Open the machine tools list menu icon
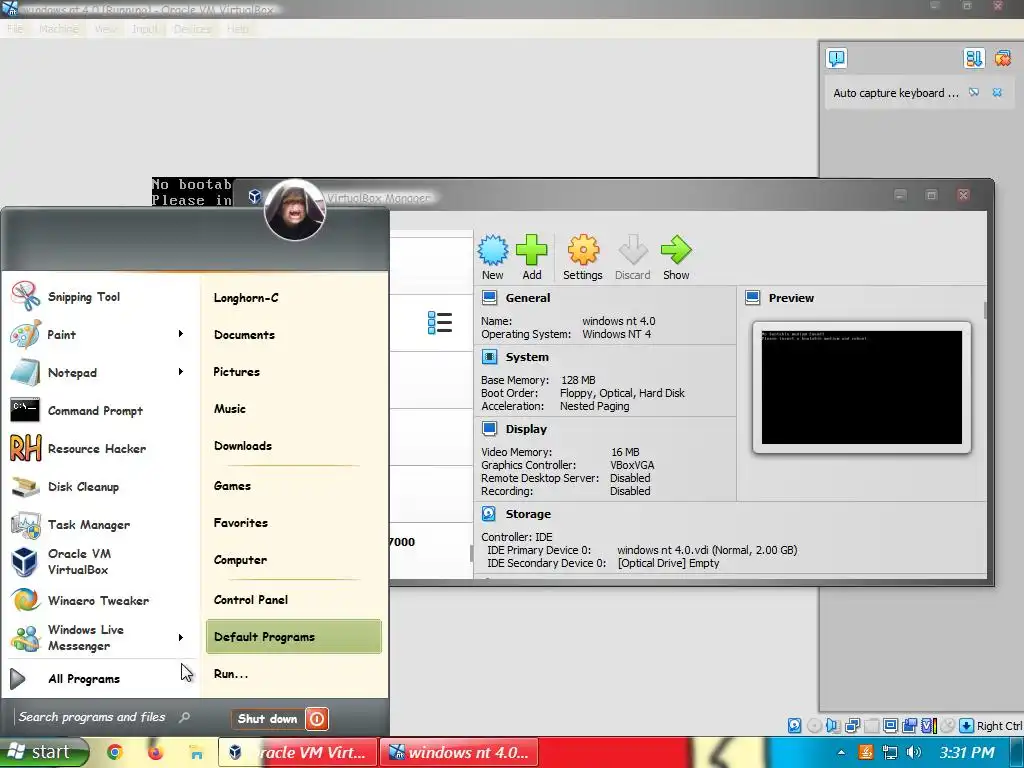1024x768 pixels. tap(440, 323)
